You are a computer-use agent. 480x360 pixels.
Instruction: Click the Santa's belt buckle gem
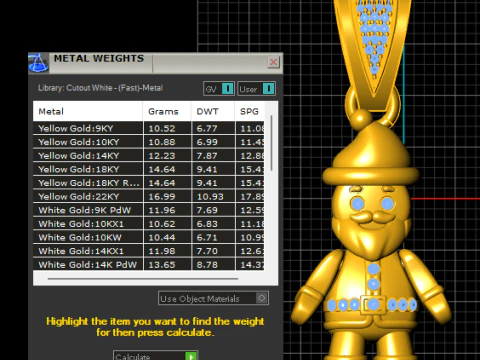tap(373, 304)
